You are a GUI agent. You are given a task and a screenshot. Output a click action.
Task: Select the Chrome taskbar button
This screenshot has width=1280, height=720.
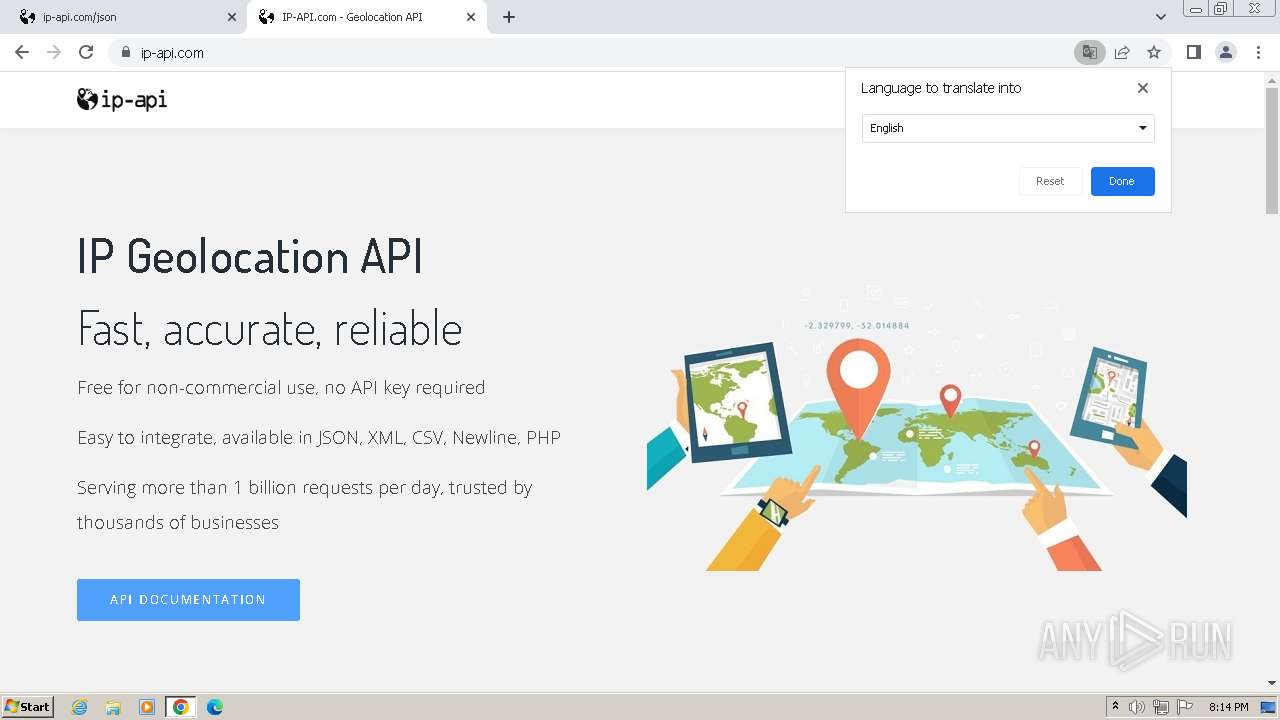pyautogui.click(x=181, y=707)
